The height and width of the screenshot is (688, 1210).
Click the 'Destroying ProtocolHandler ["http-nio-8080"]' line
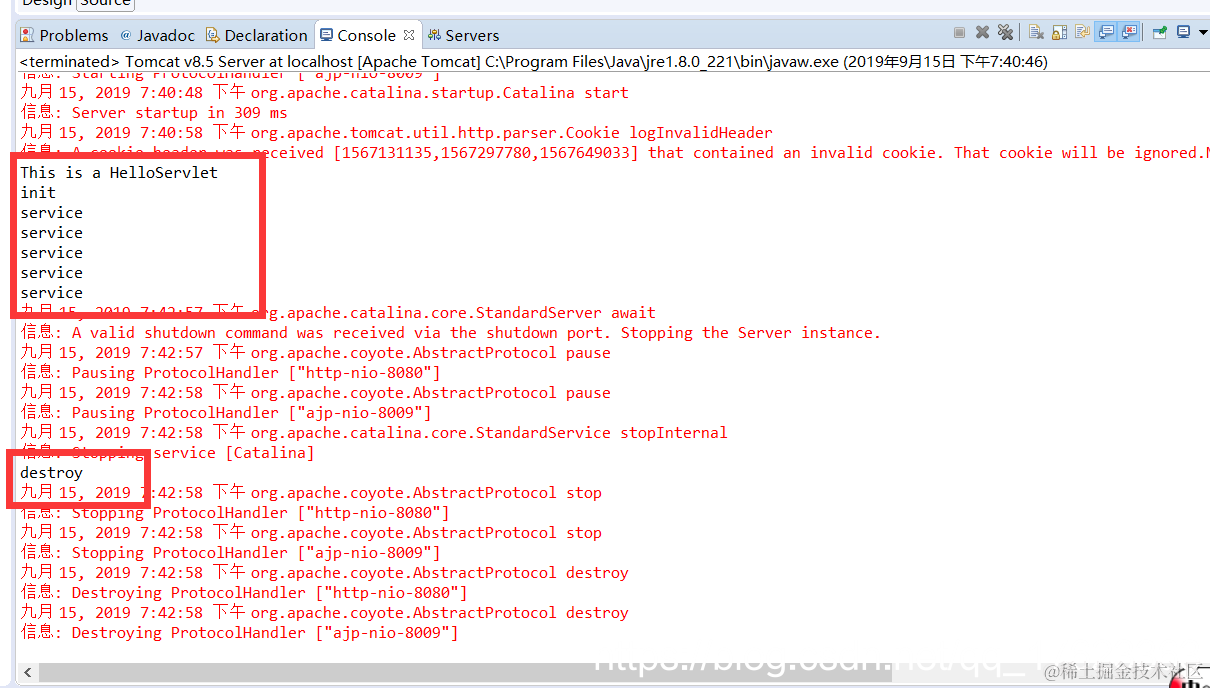(244, 592)
